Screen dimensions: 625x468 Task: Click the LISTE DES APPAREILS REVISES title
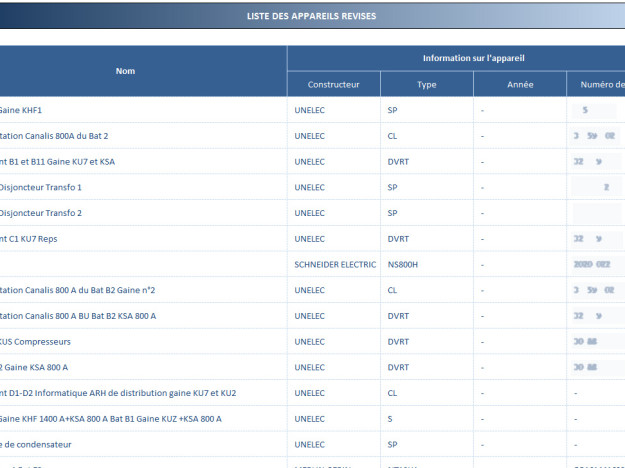311,16
